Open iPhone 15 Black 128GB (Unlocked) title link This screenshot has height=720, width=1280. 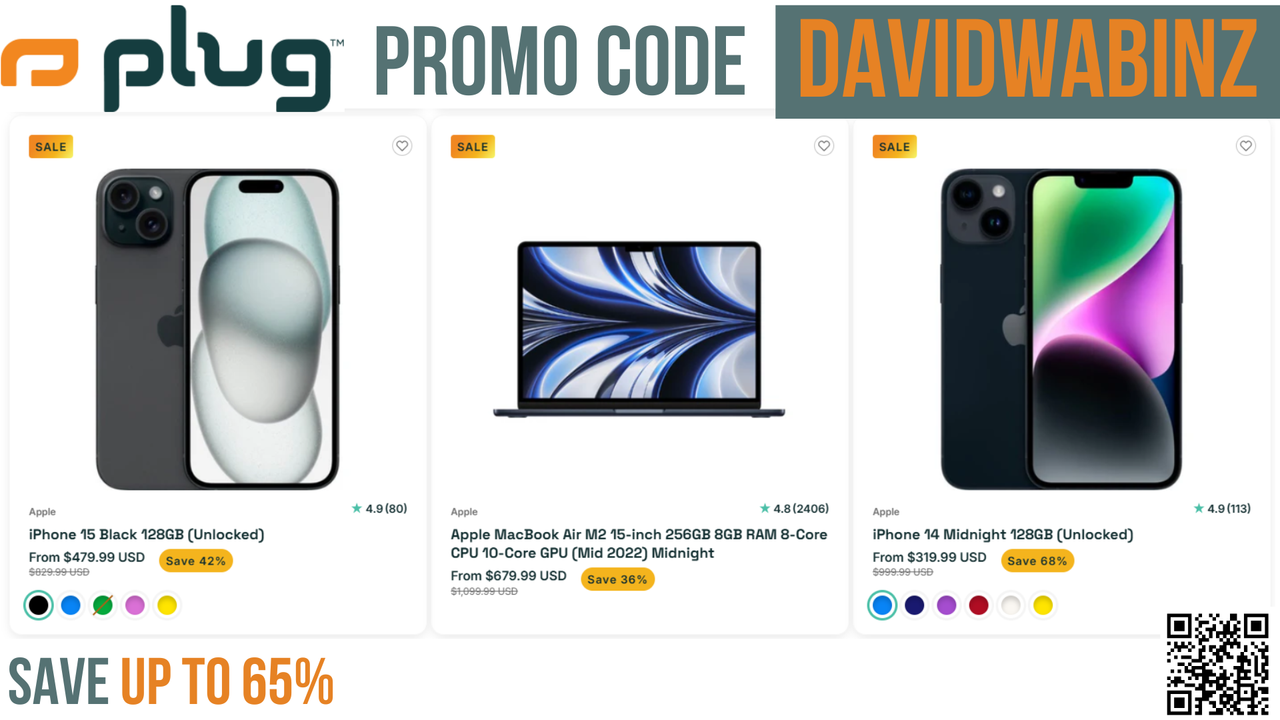point(147,535)
